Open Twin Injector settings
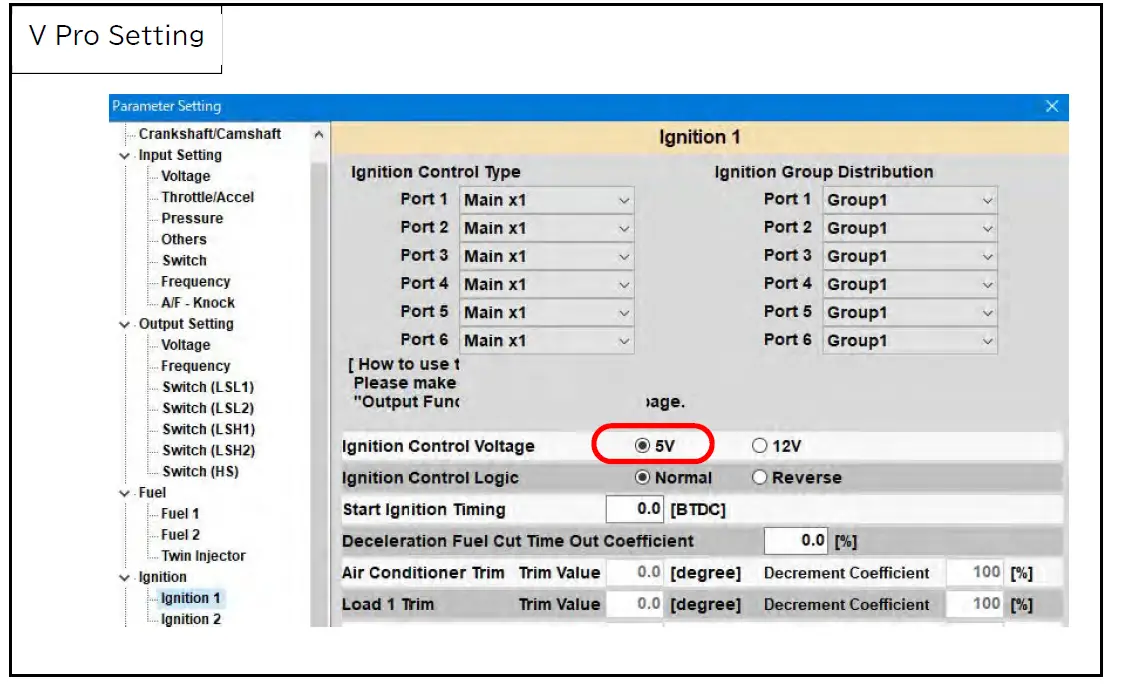Viewport: 1122px width, 684px height. 203,556
